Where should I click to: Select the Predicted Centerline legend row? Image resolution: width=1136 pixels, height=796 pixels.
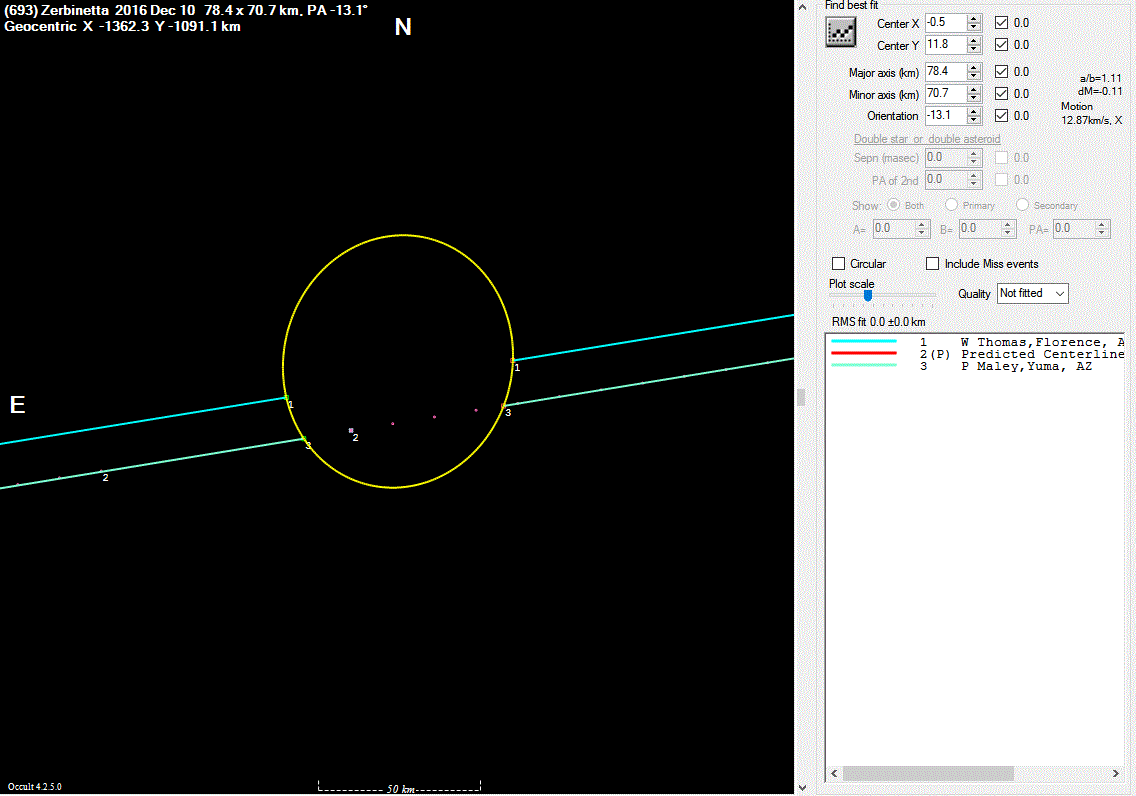point(974,354)
